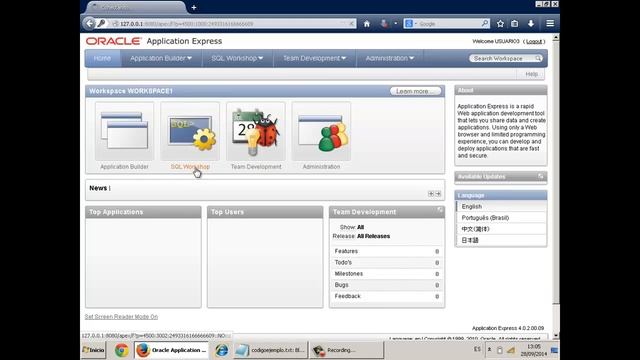Click the taskbar clock
The image size is (640, 360).
[x=533, y=350]
